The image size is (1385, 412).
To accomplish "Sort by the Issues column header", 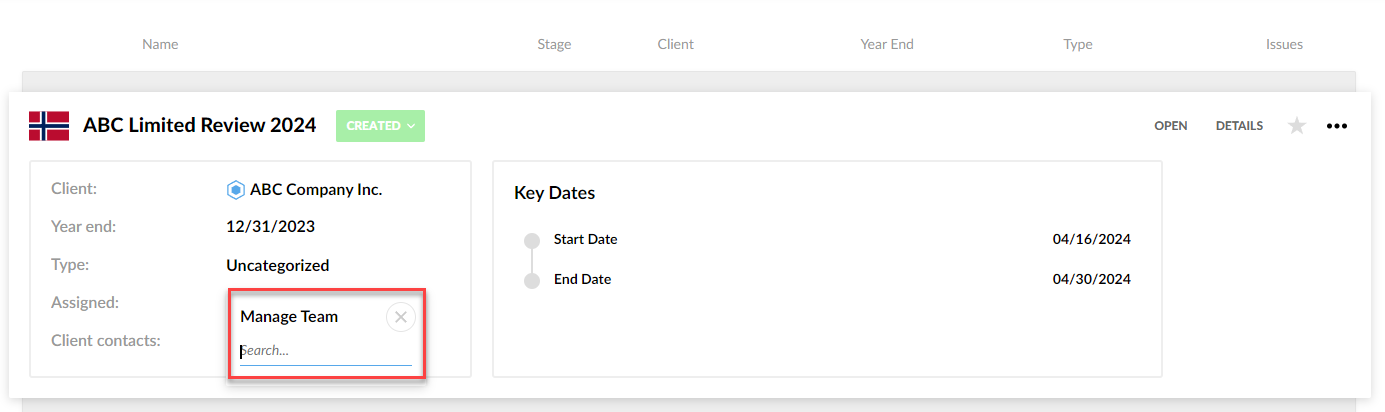I will pos(1284,44).
